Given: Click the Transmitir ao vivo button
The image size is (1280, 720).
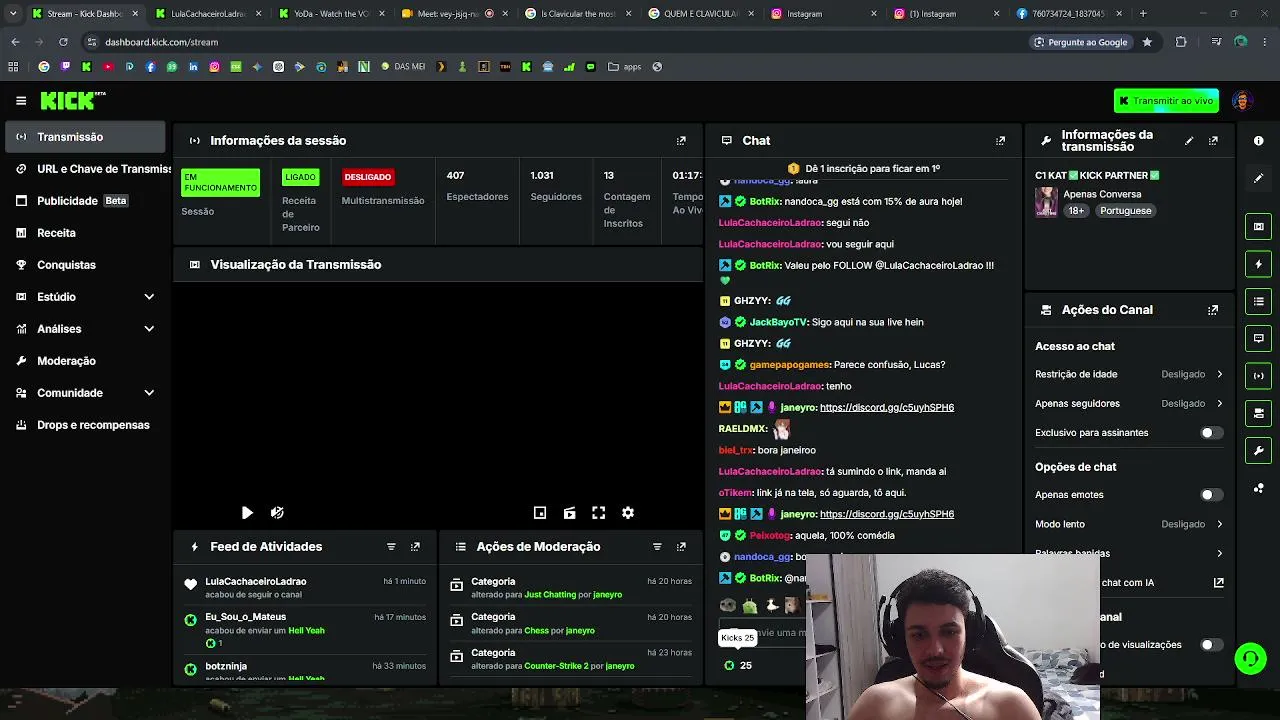Looking at the screenshot, I should (1166, 101).
